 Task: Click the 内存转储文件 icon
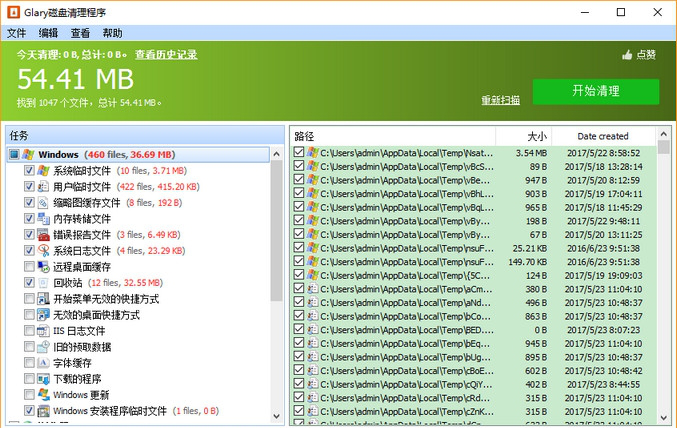tap(43, 218)
